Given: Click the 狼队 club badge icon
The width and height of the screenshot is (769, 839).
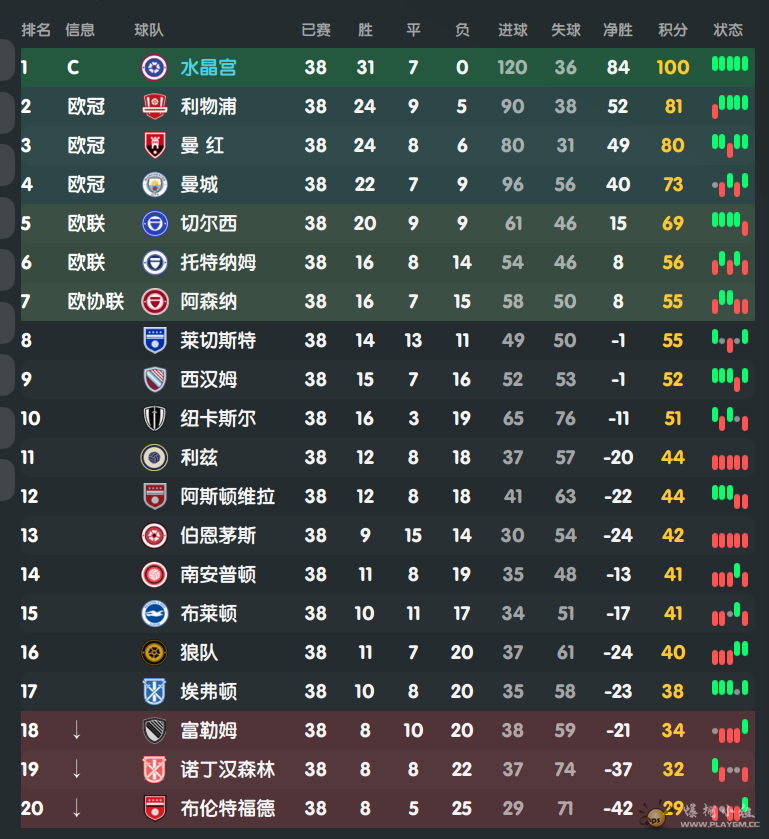Looking at the screenshot, I should [154, 653].
